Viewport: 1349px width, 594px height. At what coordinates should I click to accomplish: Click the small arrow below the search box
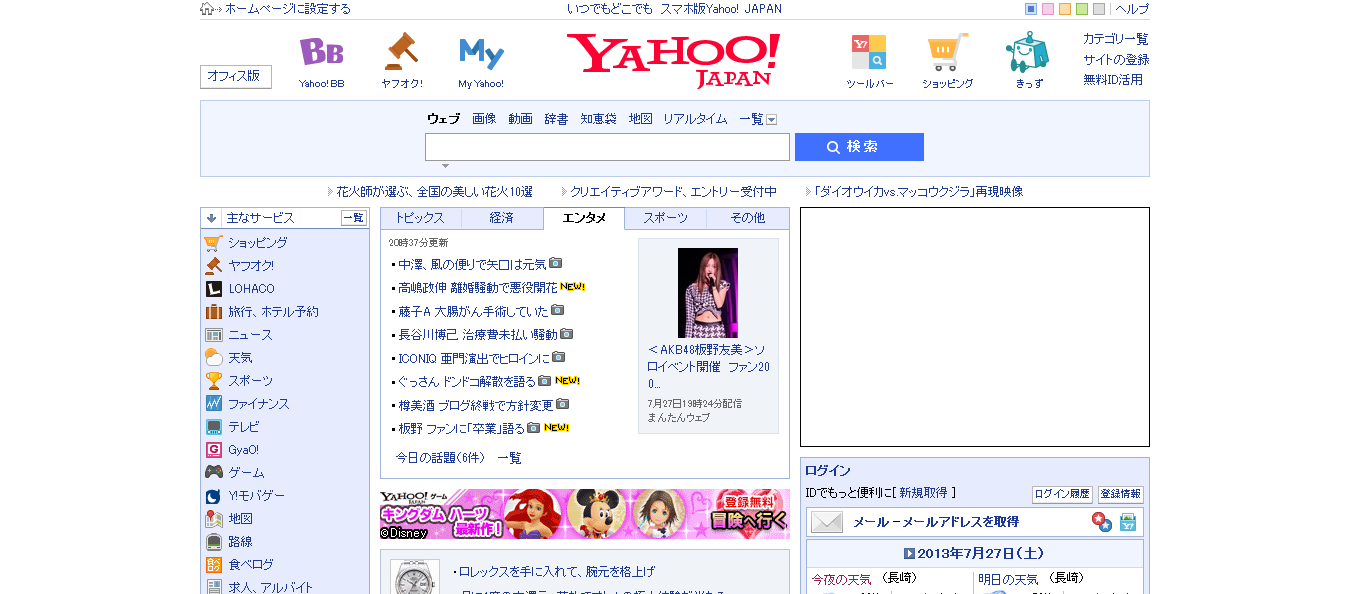(x=445, y=166)
